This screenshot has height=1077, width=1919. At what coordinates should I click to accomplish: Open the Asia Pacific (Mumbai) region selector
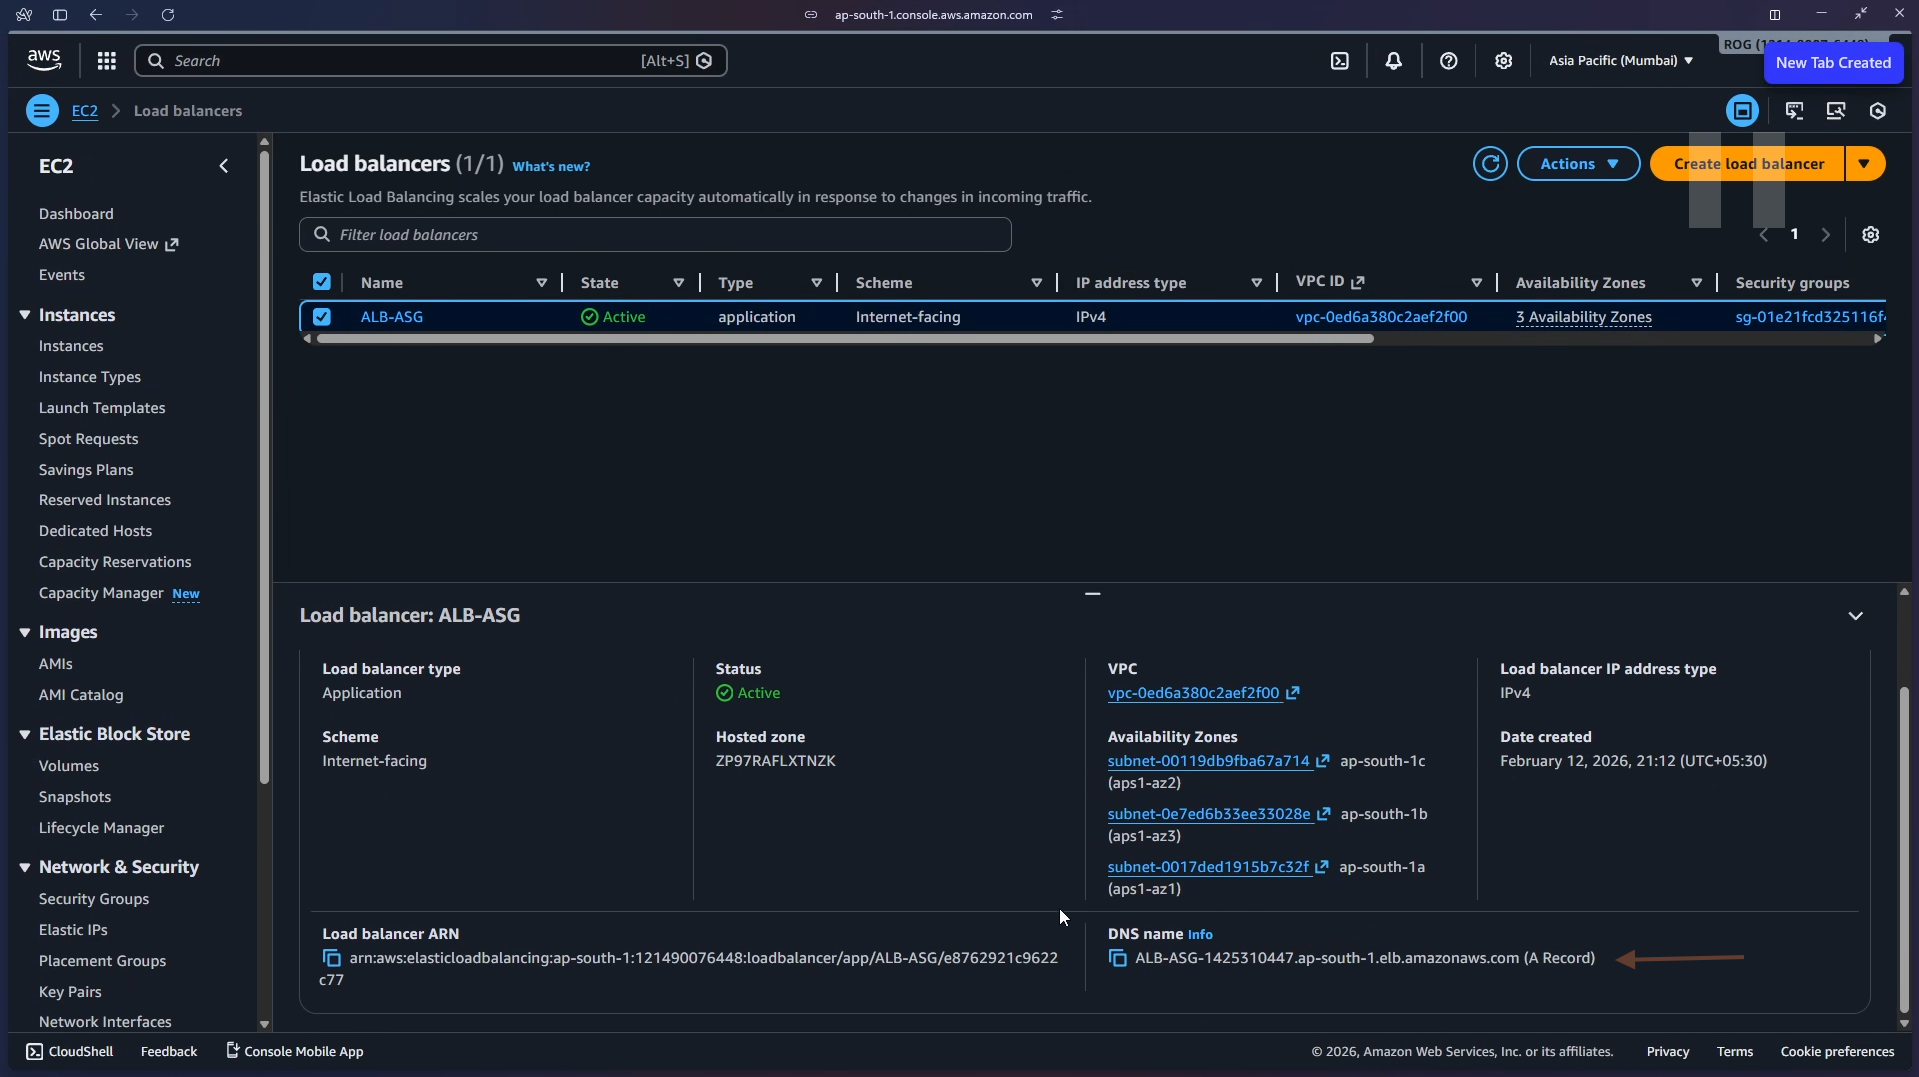point(1619,60)
